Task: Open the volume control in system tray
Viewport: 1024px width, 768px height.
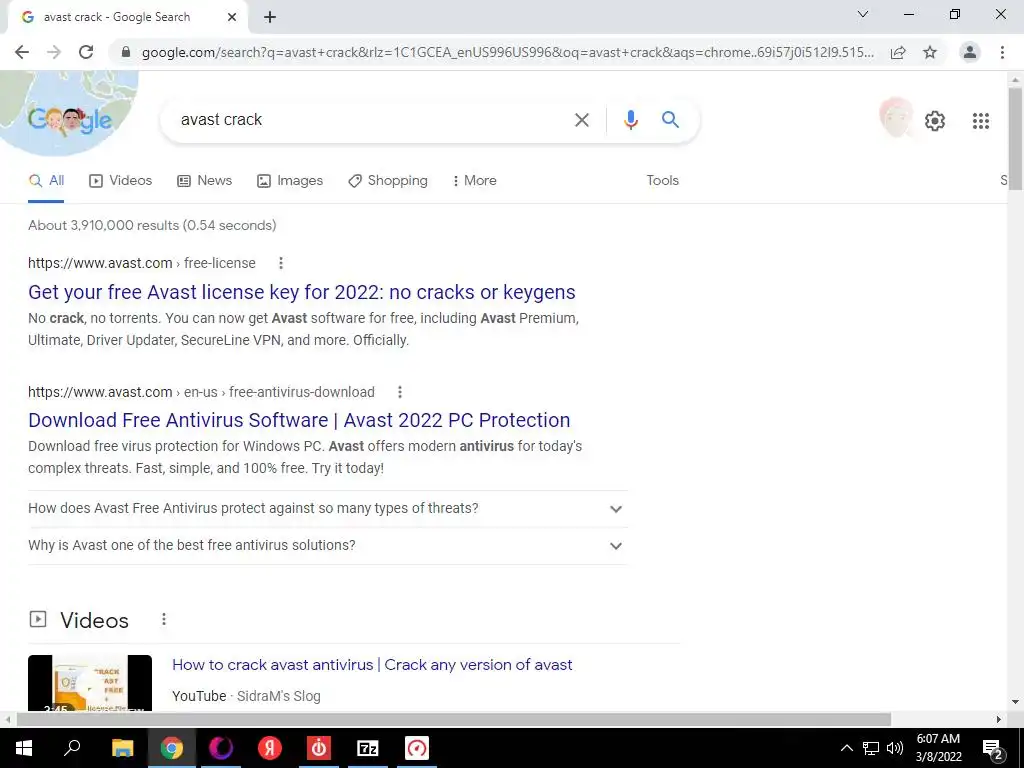Action: 895,748
